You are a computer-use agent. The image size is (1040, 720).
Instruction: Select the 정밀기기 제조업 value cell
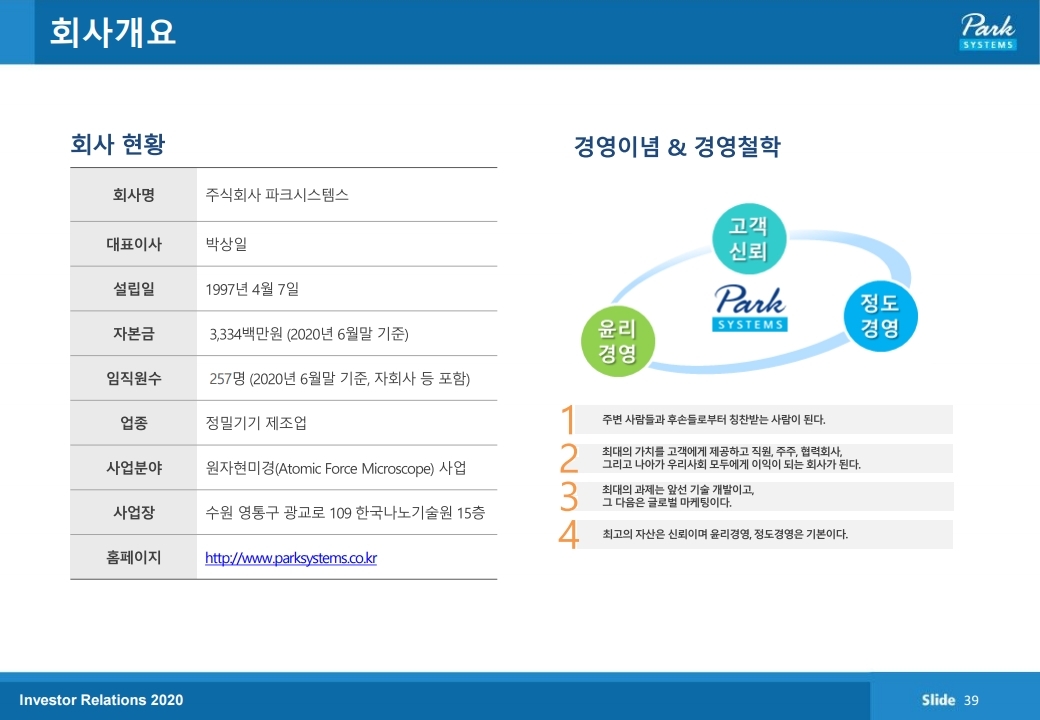pyautogui.click(x=347, y=423)
